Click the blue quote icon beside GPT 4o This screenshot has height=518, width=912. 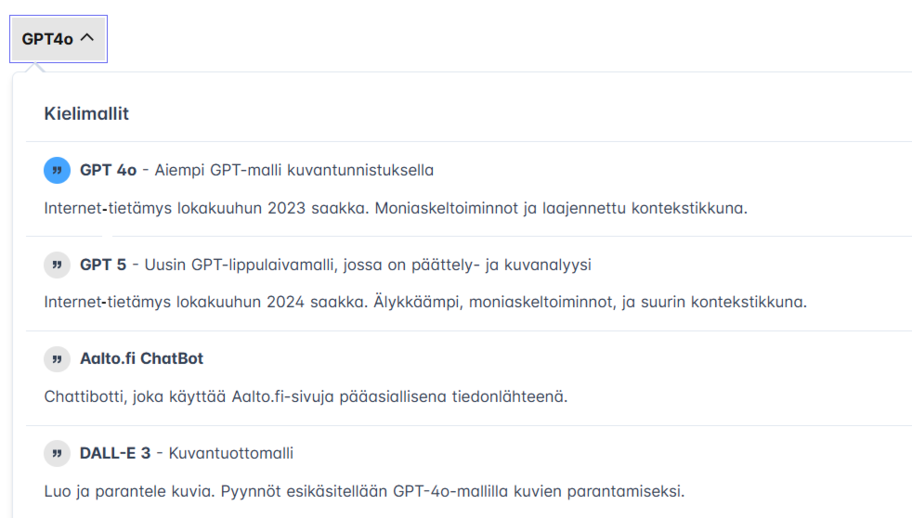[x=57, y=170]
